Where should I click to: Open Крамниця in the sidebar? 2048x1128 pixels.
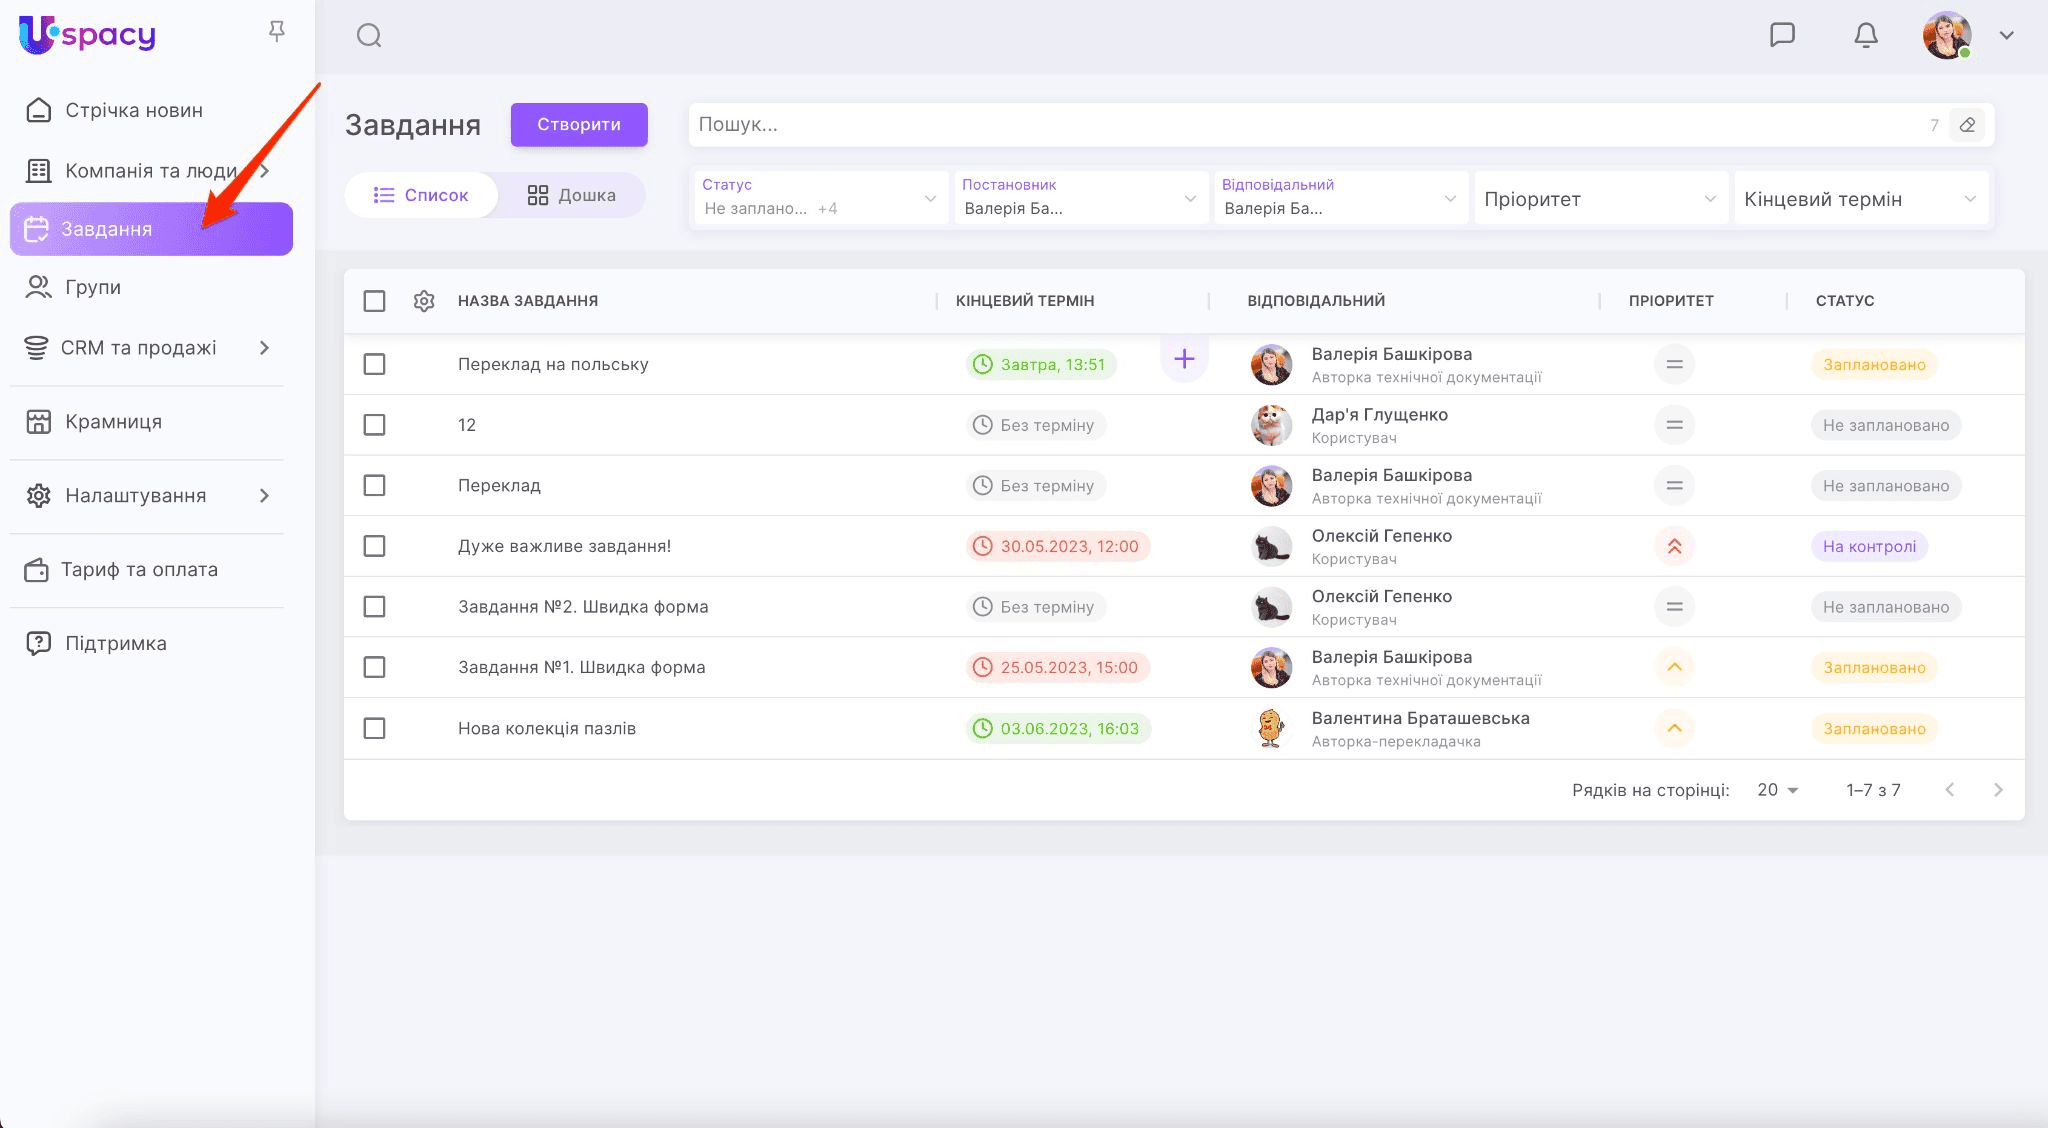113,422
